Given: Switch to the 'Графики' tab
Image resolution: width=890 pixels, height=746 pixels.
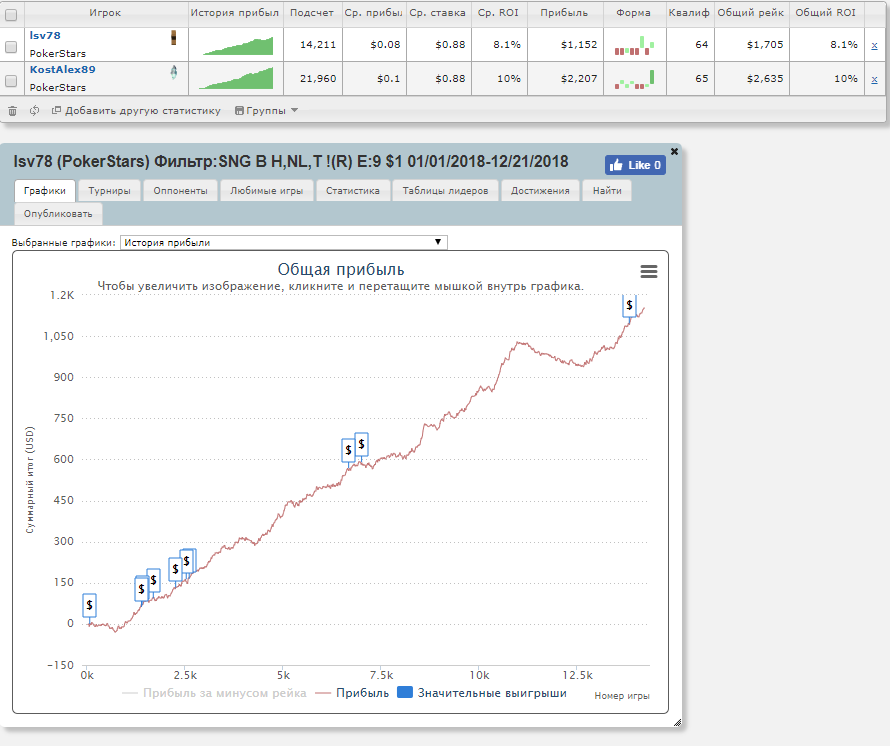Looking at the screenshot, I should [x=45, y=191].
